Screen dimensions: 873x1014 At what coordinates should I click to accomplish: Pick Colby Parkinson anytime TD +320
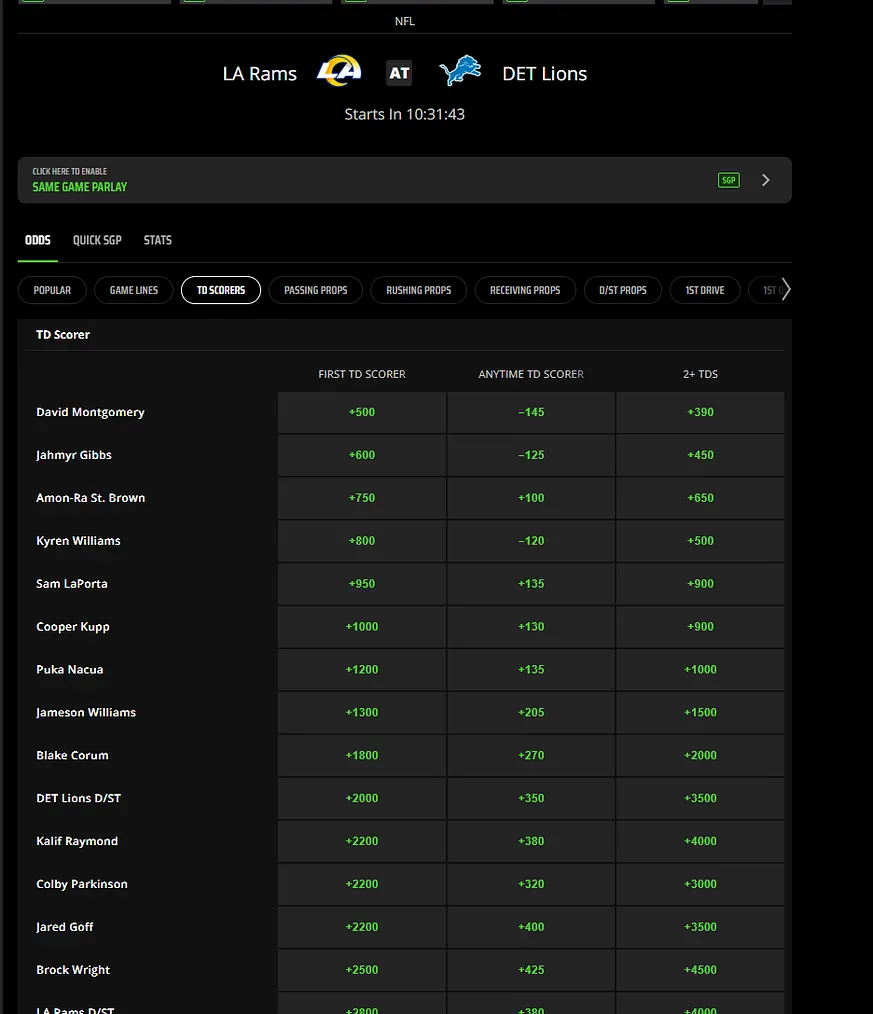pos(531,884)
